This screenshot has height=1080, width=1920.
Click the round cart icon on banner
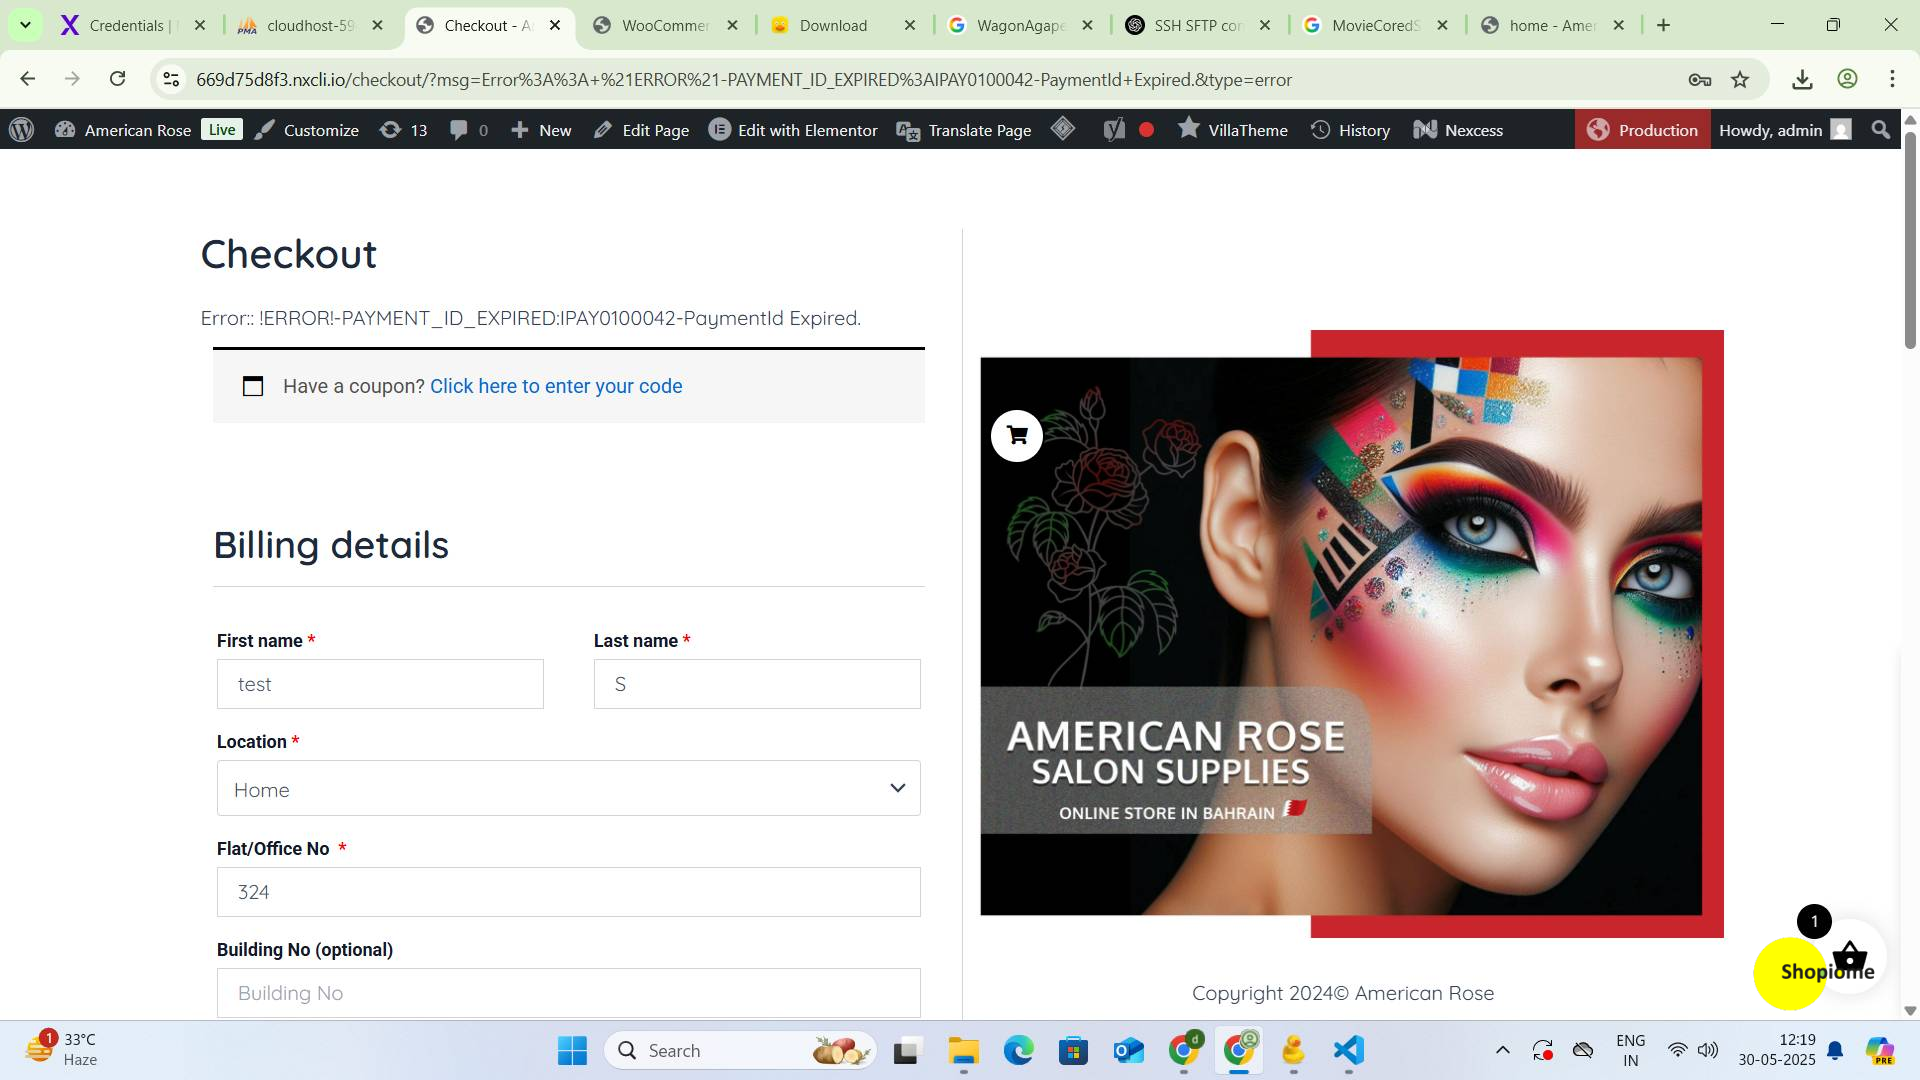[1017, 436]
